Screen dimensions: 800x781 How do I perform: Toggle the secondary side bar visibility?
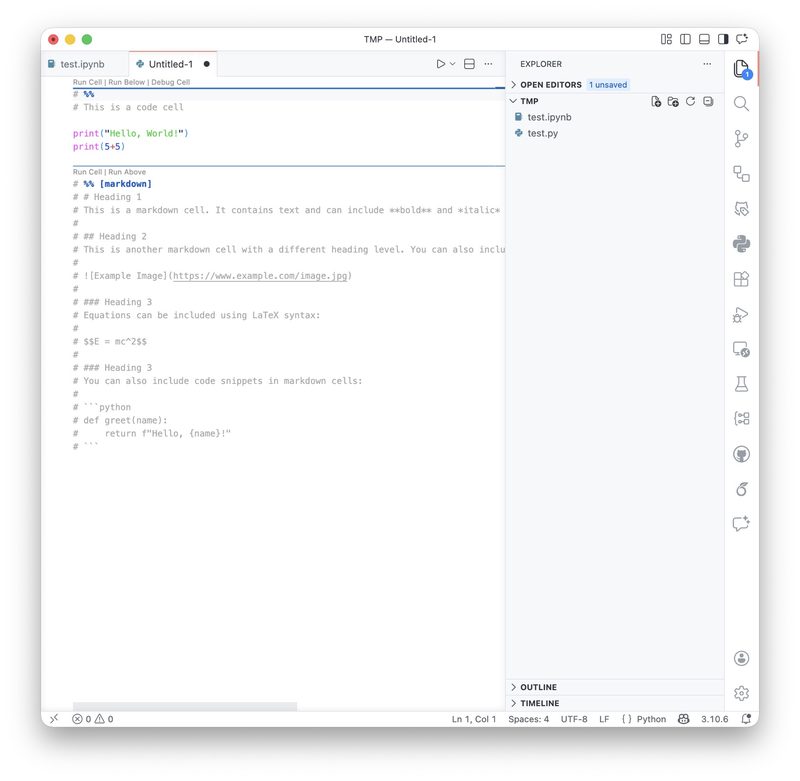pos(723,39)
